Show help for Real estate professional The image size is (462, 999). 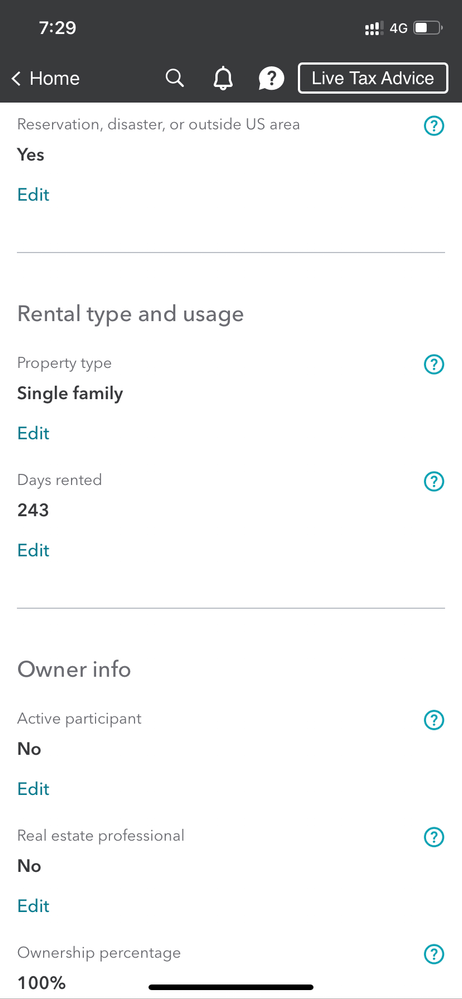point(434,837)
